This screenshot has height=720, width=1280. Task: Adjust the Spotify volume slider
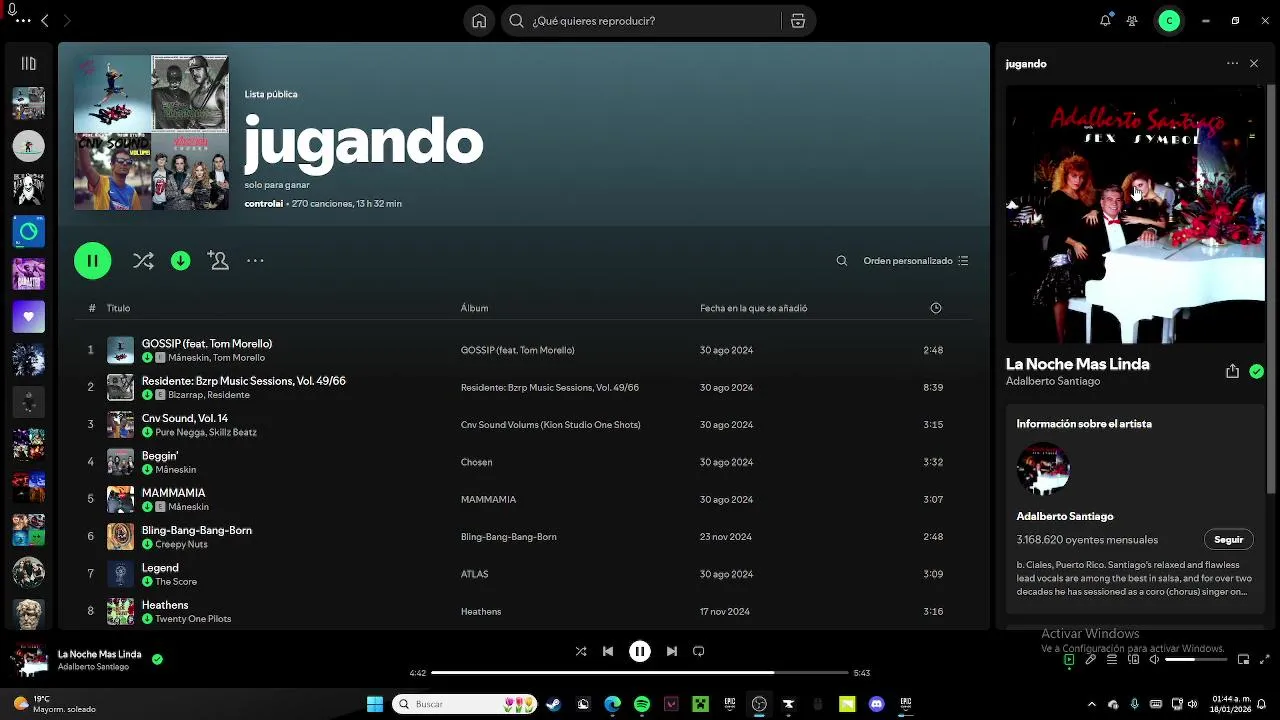[x=1196, y=660]
